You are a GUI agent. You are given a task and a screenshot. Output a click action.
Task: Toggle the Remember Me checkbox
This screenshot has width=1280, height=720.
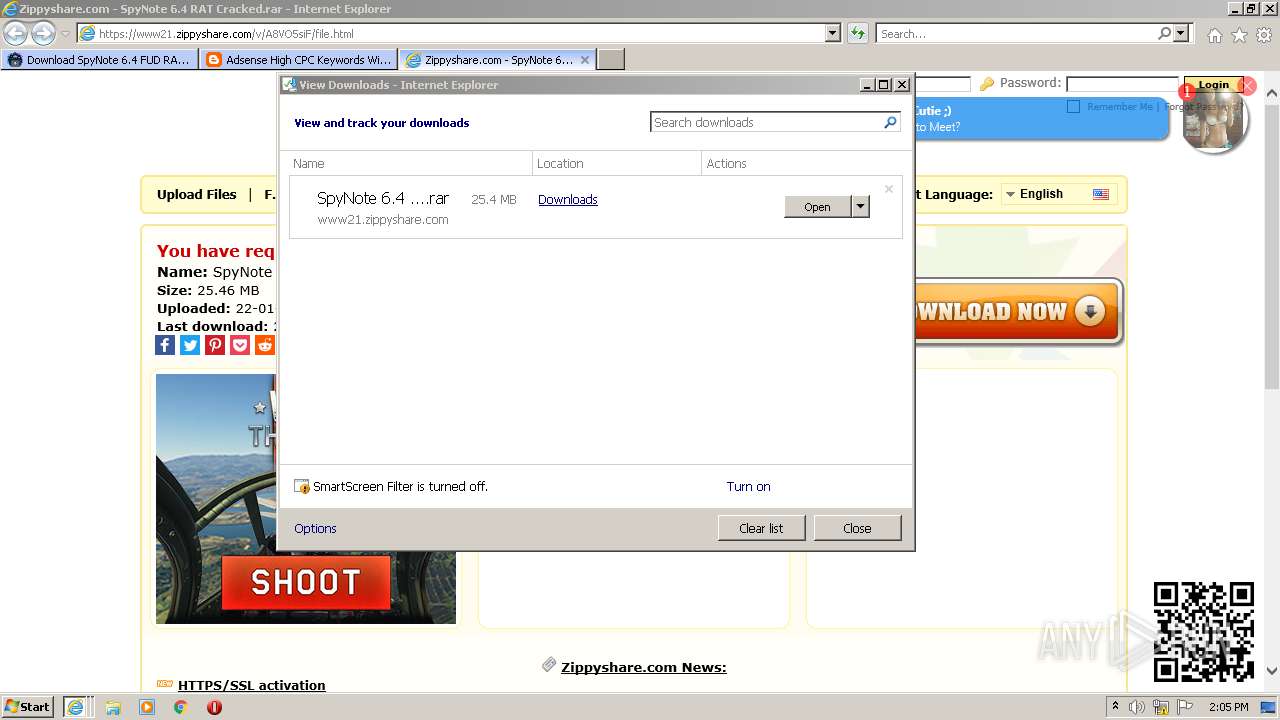click(x=1073, y=106)
